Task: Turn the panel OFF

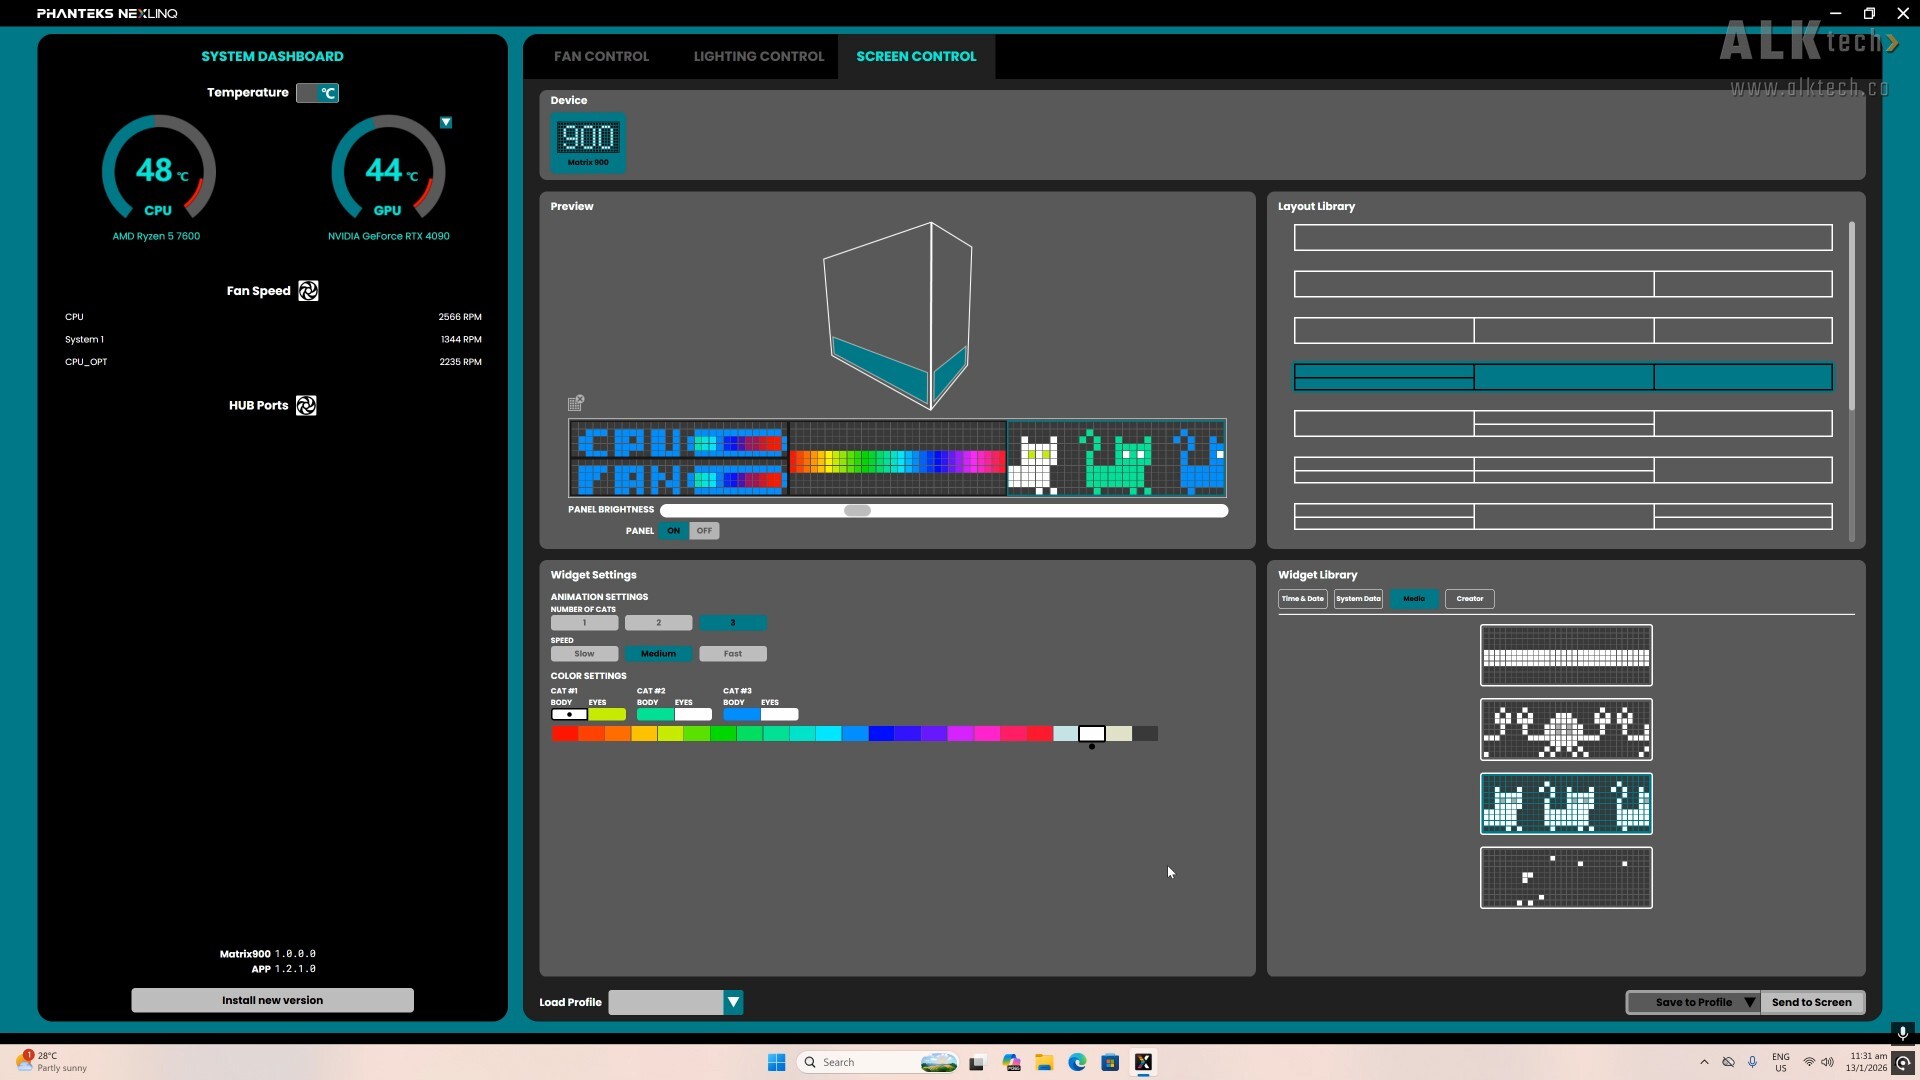Action: 704,531
